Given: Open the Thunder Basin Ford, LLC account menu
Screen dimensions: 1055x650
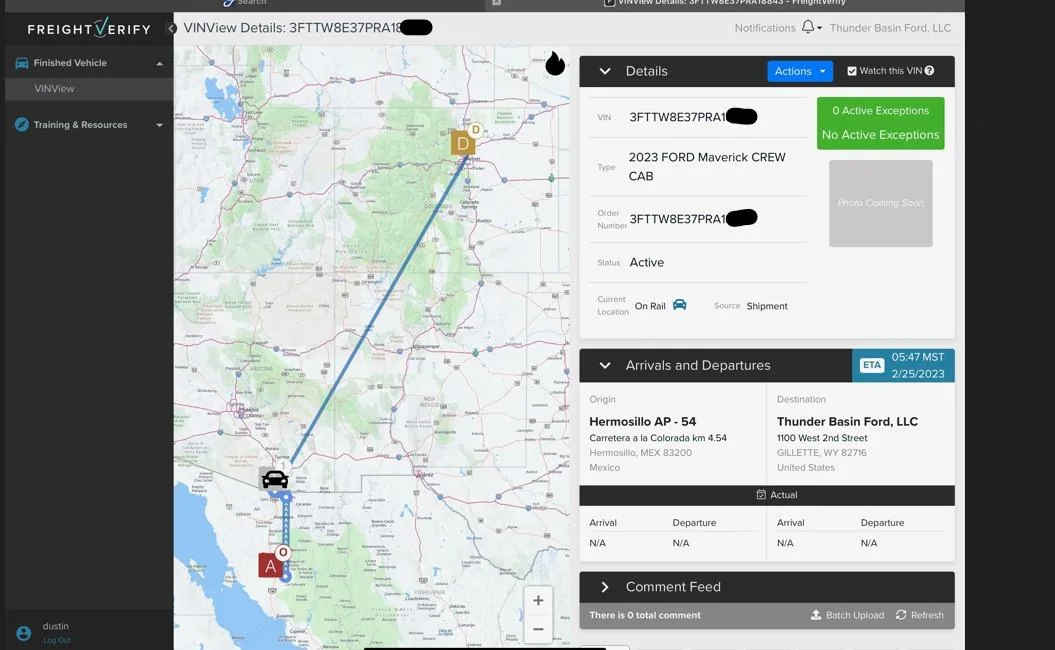Looking at the screenshot, I should [x=890, y=28].
